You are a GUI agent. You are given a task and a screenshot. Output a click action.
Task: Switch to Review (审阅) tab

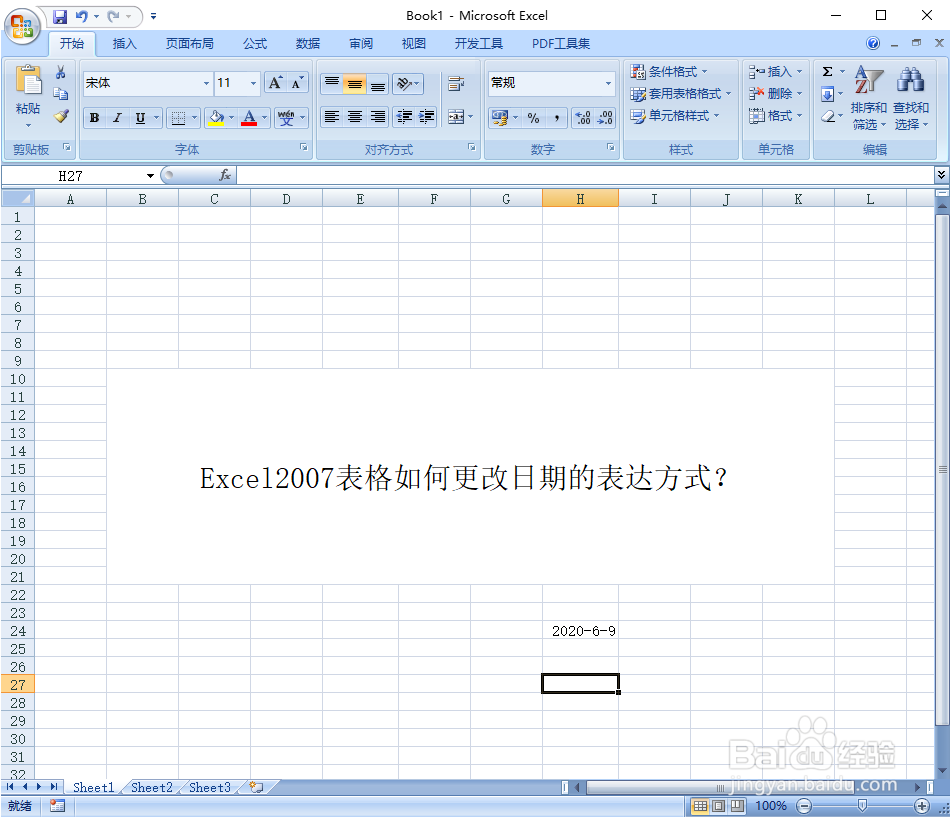point(361,44)
